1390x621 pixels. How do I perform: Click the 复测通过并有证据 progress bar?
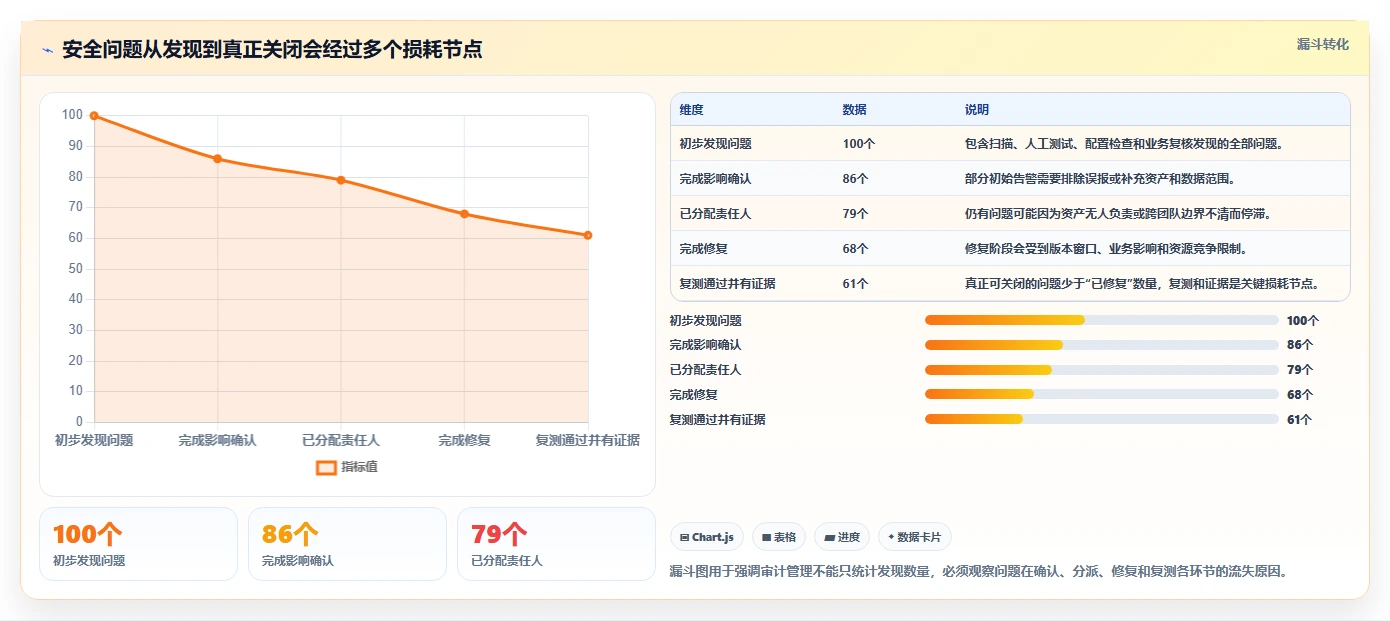coord(1102,420)
